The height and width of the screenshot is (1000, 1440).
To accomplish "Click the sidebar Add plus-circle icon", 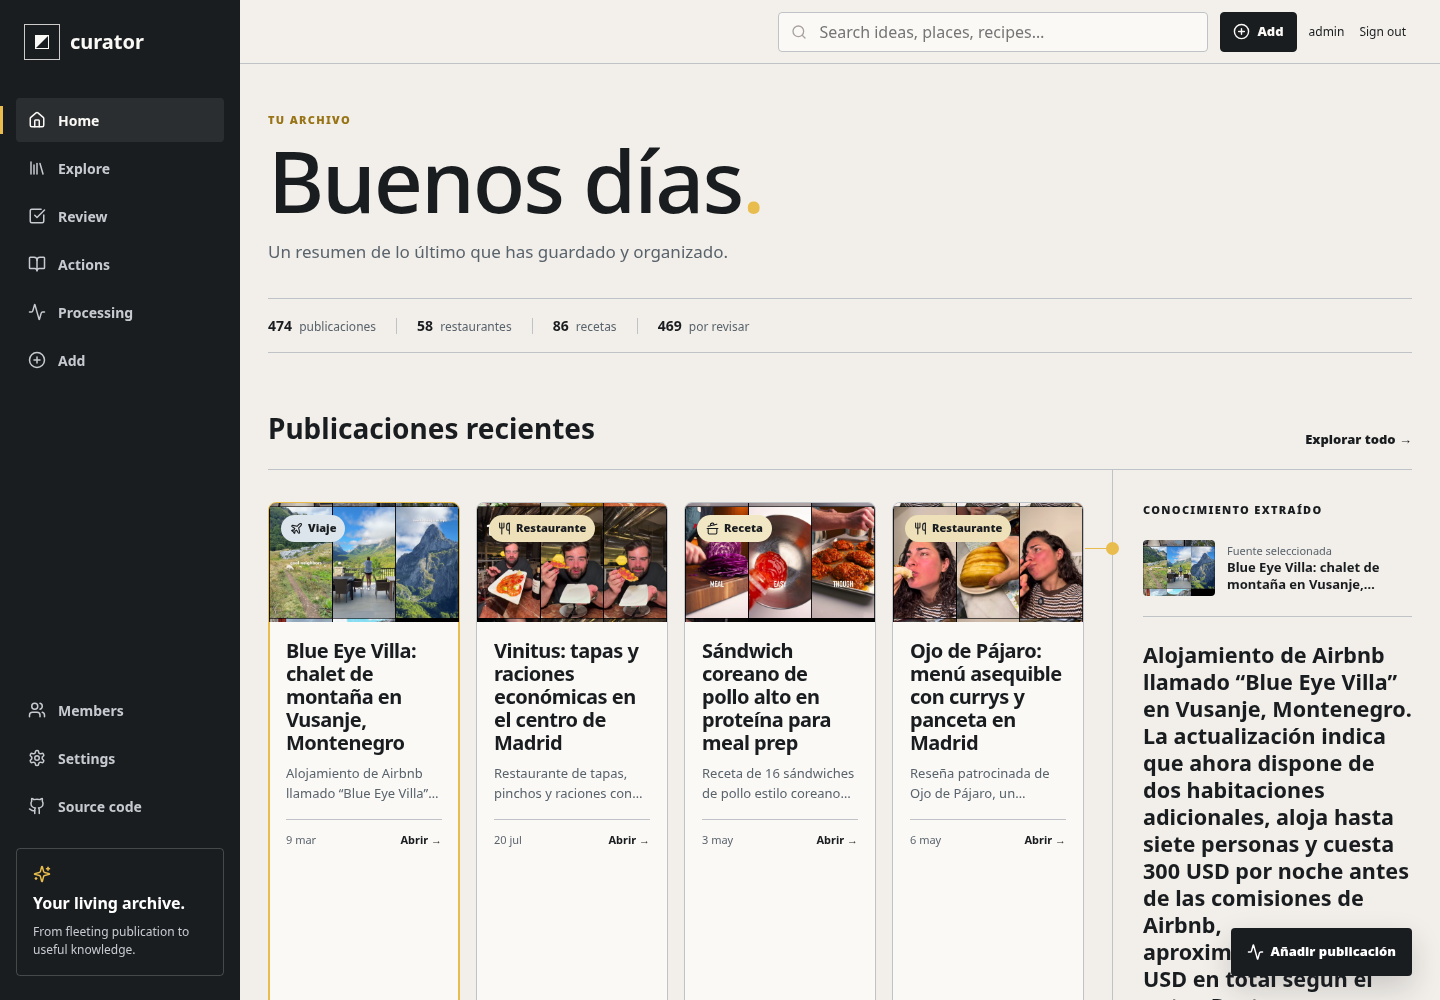I will point(37,360).
